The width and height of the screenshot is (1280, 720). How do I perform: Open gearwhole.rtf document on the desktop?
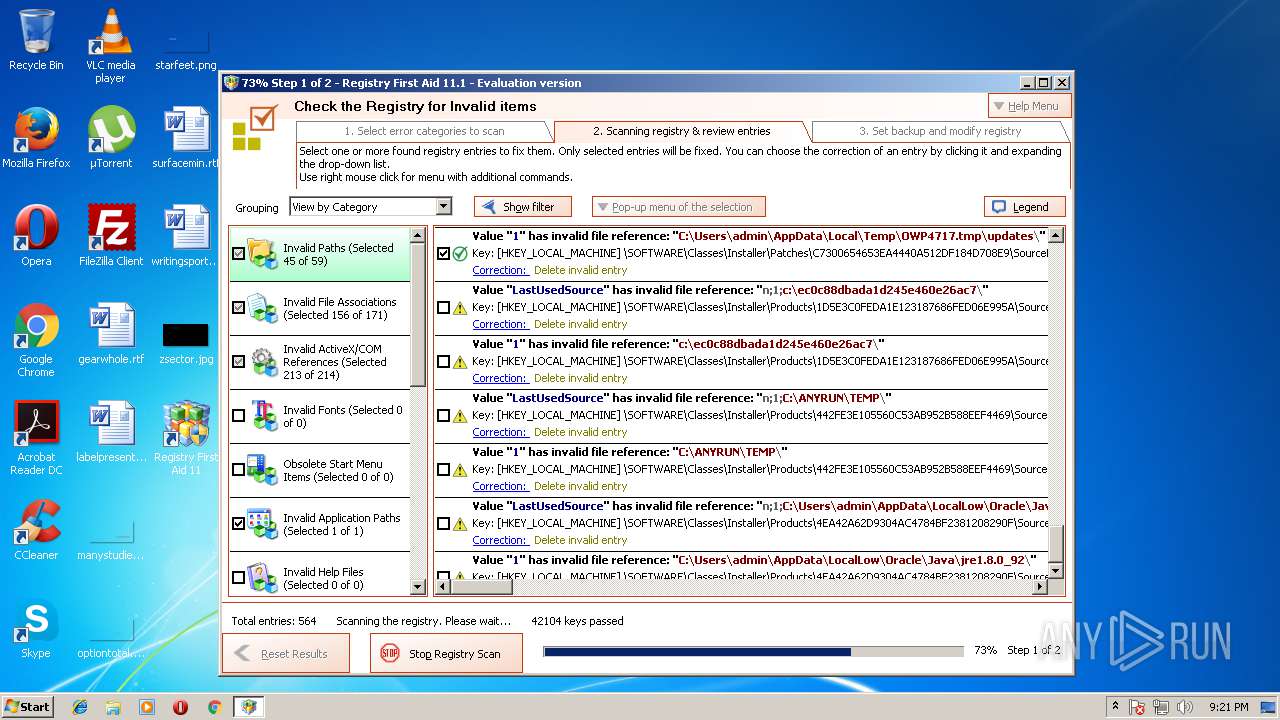click(x=111, y=334)
